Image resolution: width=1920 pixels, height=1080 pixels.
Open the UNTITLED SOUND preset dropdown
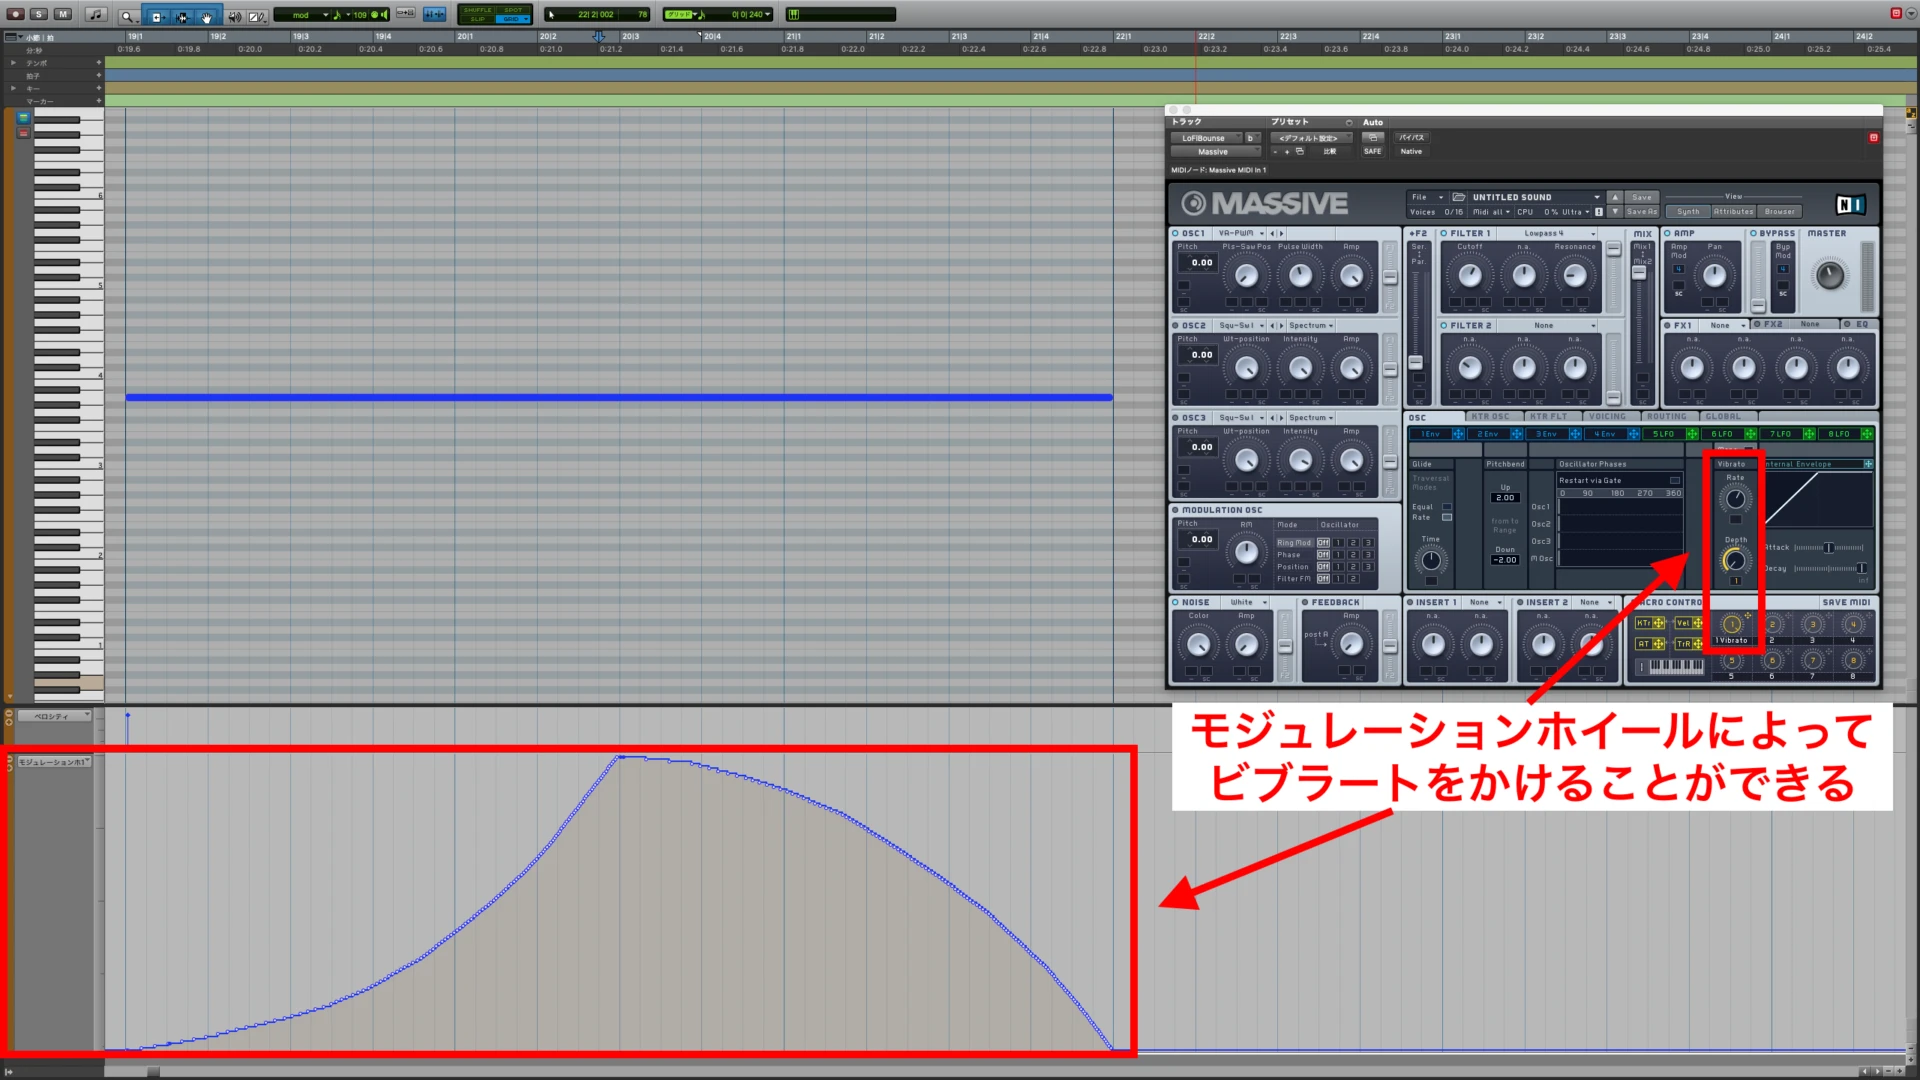[x=1597, y=197]
